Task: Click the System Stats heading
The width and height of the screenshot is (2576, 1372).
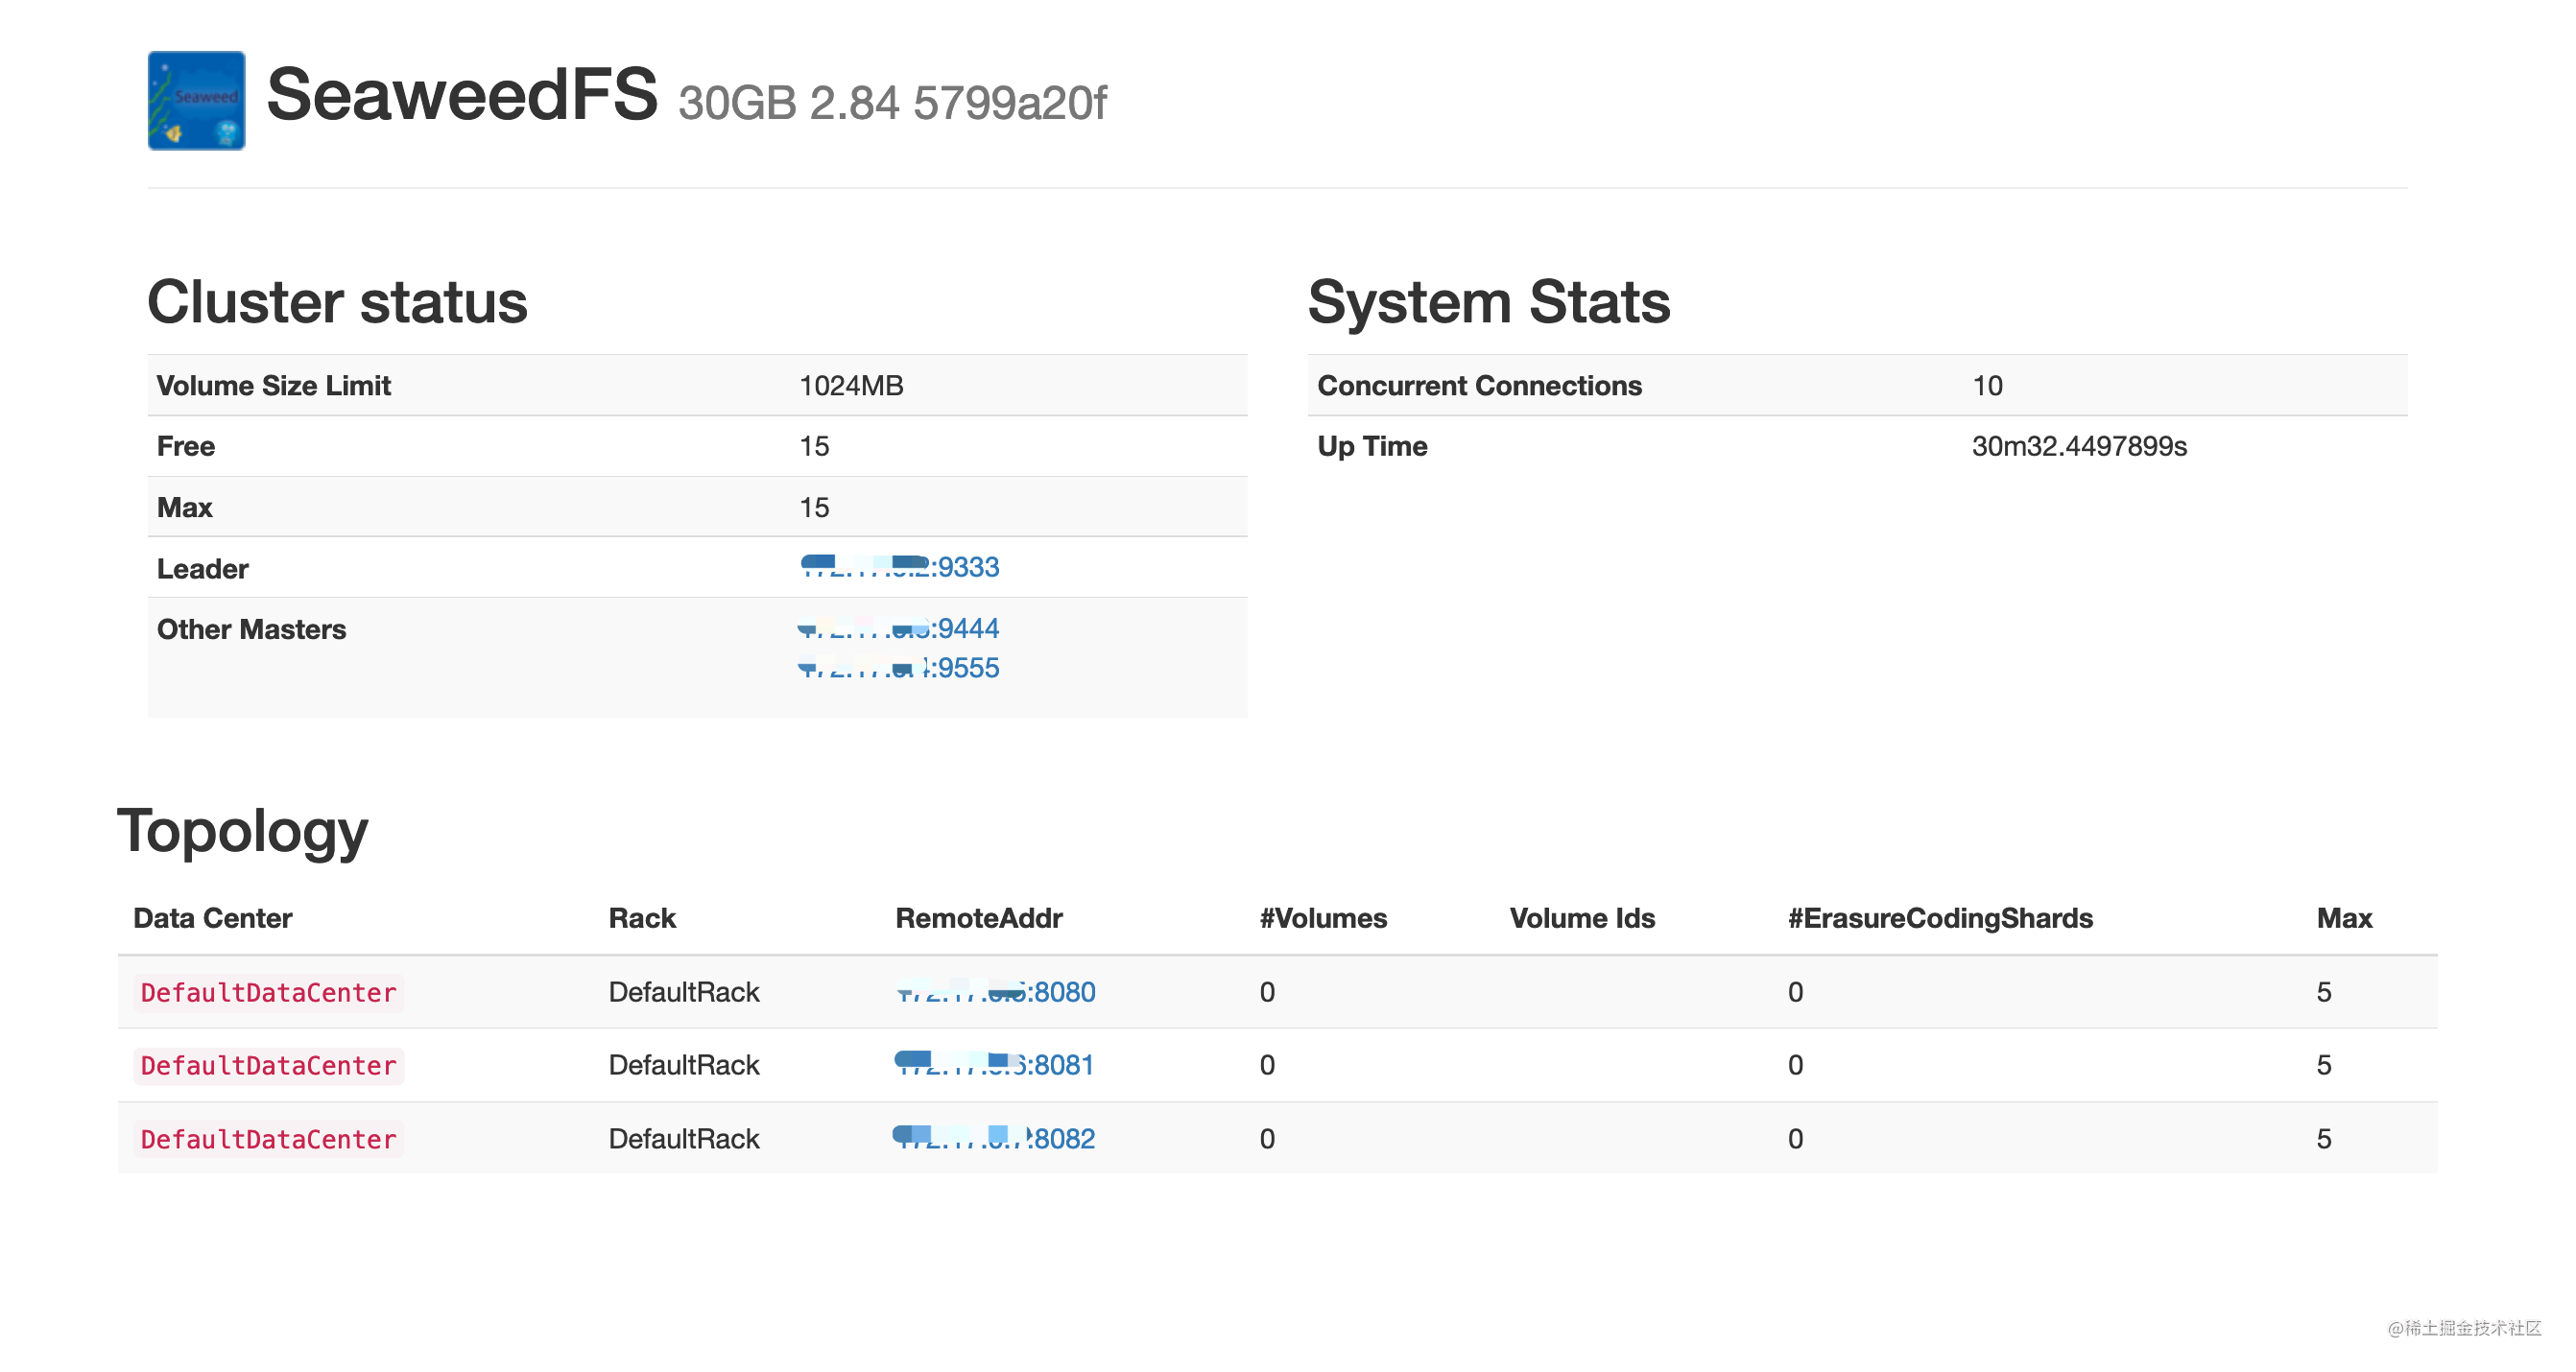Action: pyautogui.click(x=1488, y=302)
